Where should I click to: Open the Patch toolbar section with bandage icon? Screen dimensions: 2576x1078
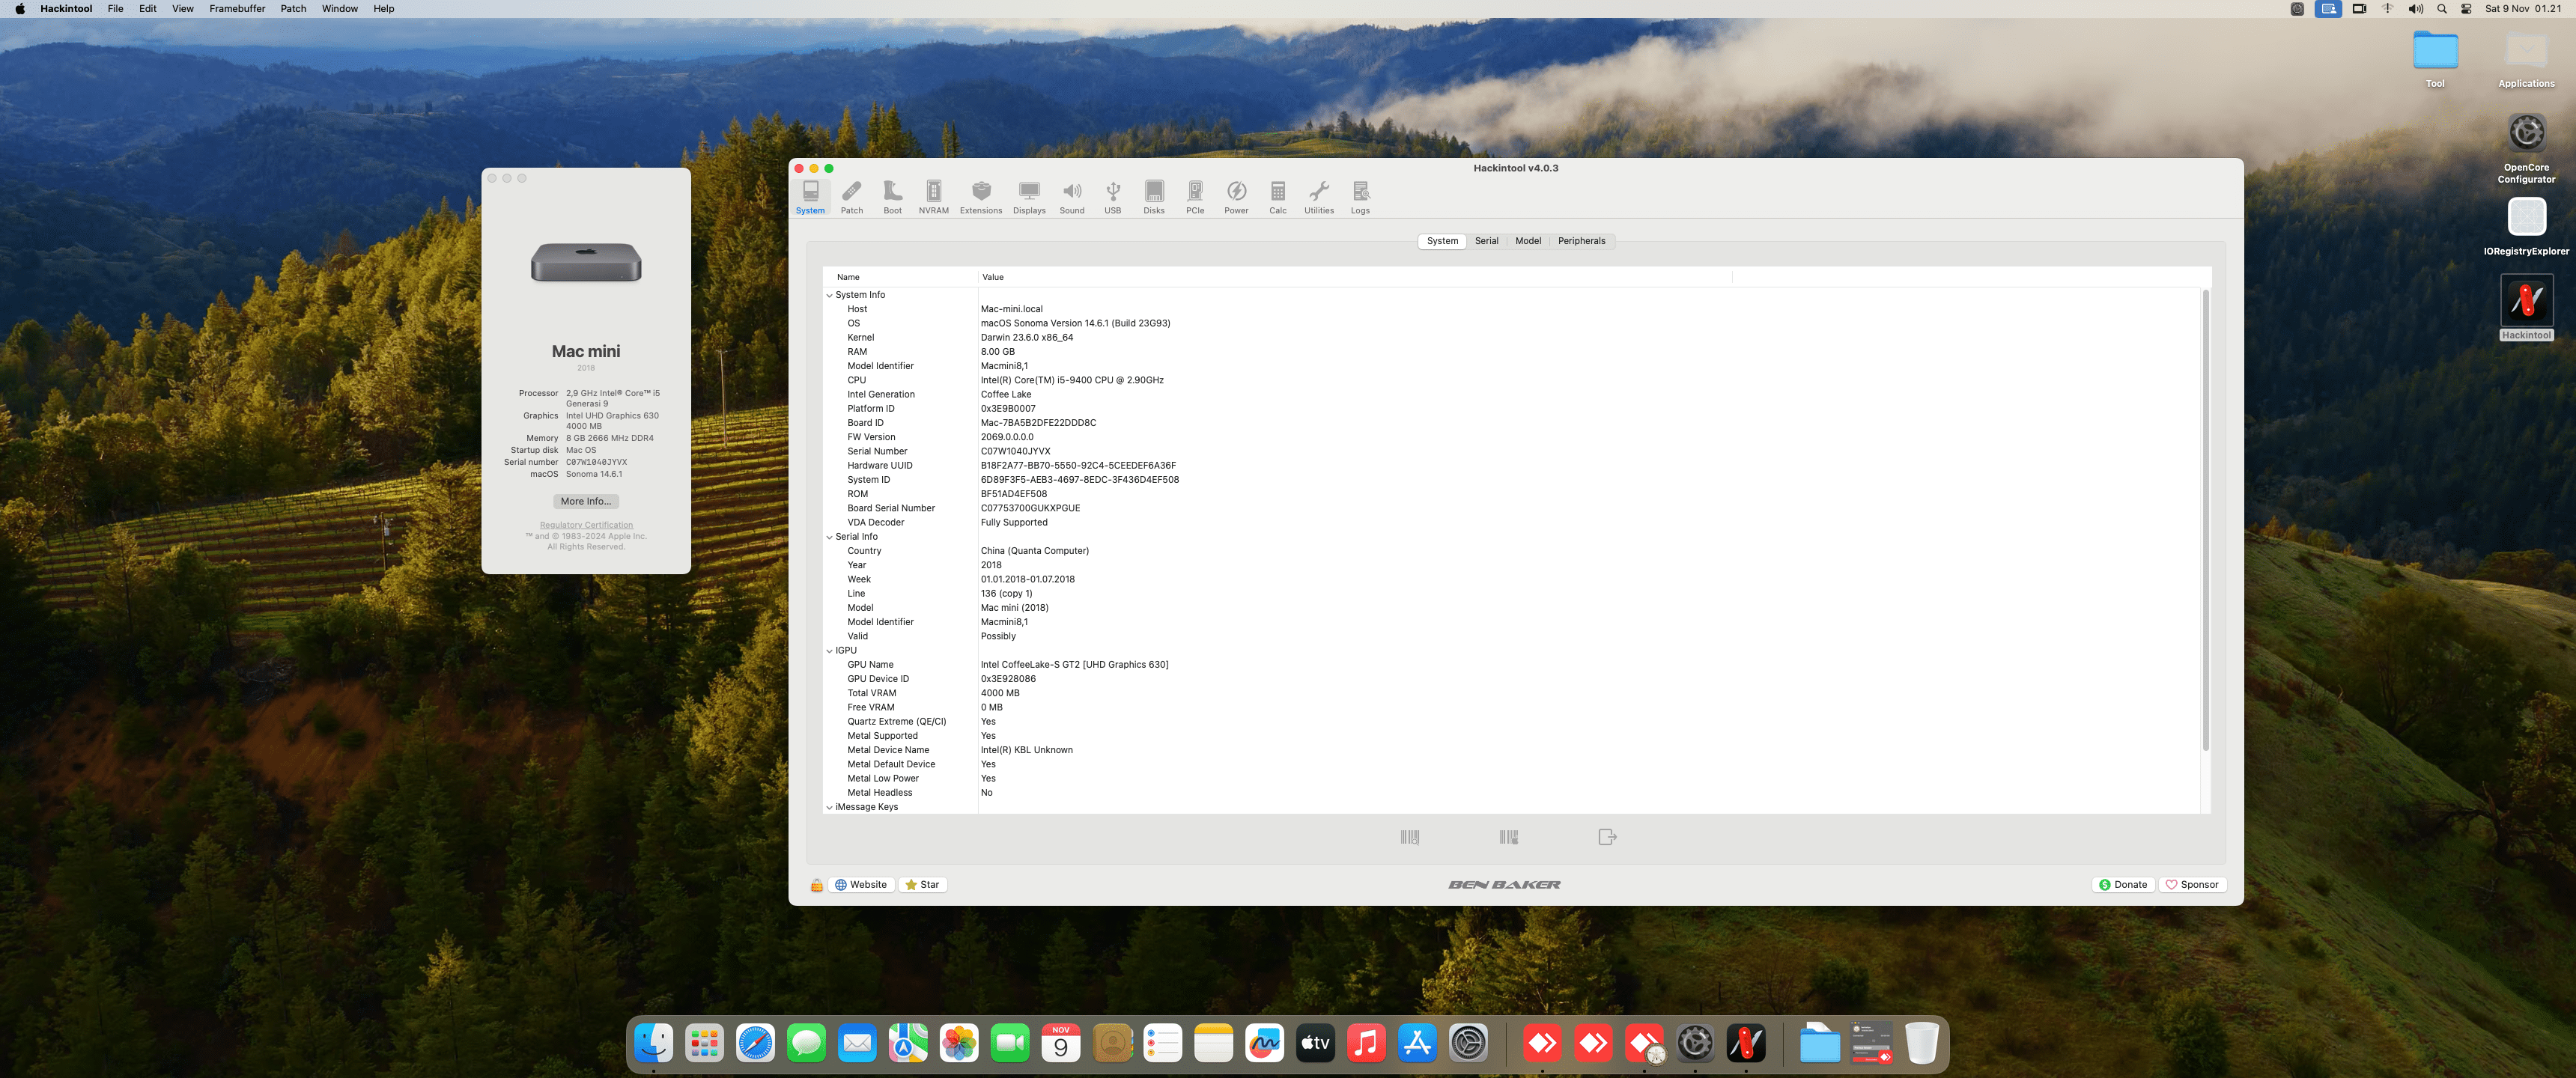tap(851, 197)
